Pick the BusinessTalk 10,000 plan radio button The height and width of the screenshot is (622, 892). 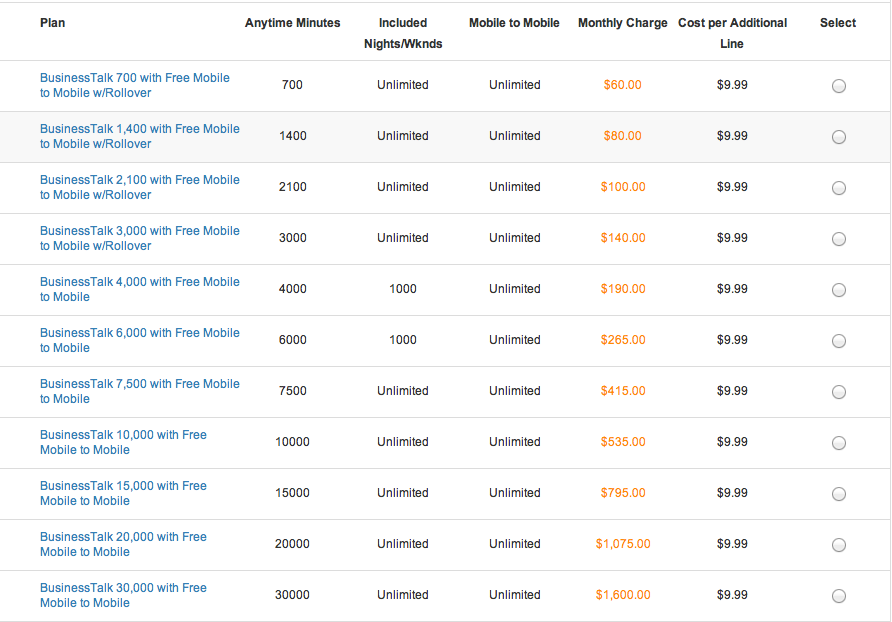(839, 443)
